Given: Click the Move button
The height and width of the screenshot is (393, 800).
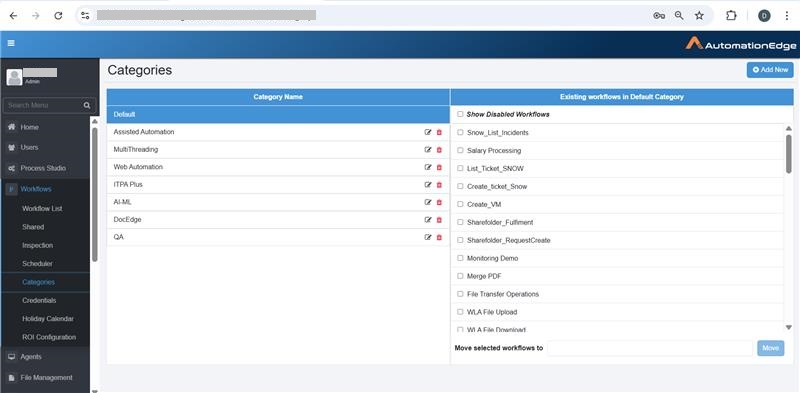Looking at the screenshot, I should 770,348.
